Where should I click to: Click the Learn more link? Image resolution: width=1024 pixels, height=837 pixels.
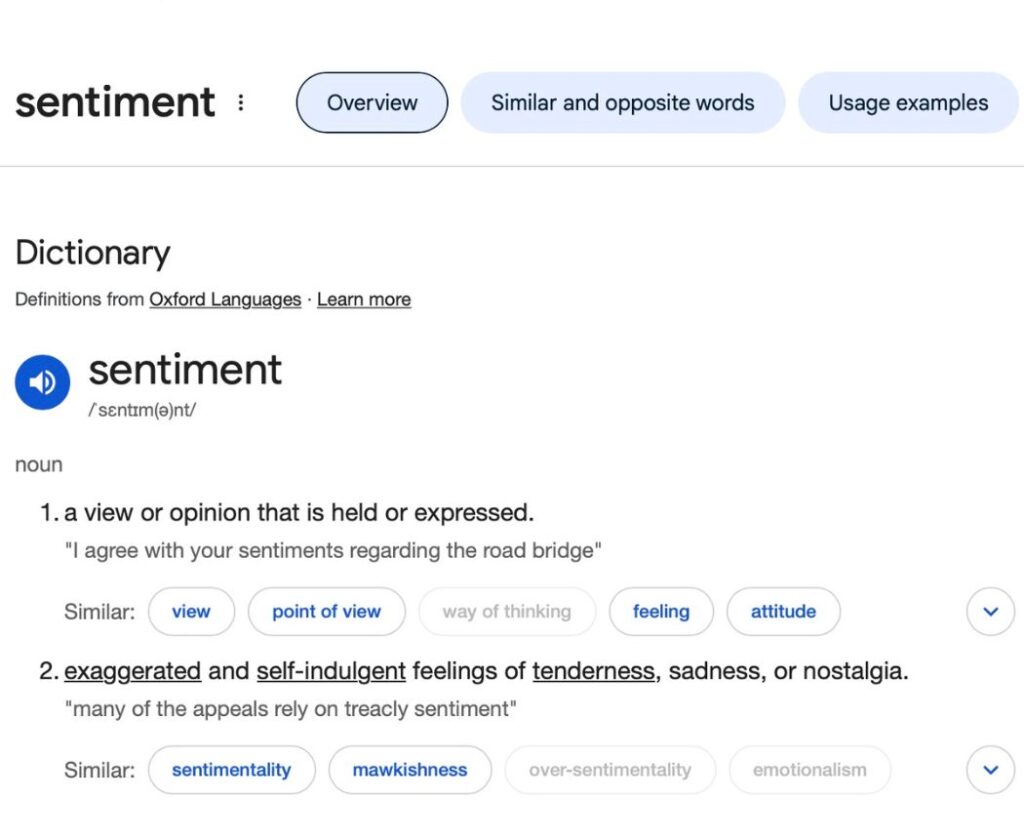point(364,299)
